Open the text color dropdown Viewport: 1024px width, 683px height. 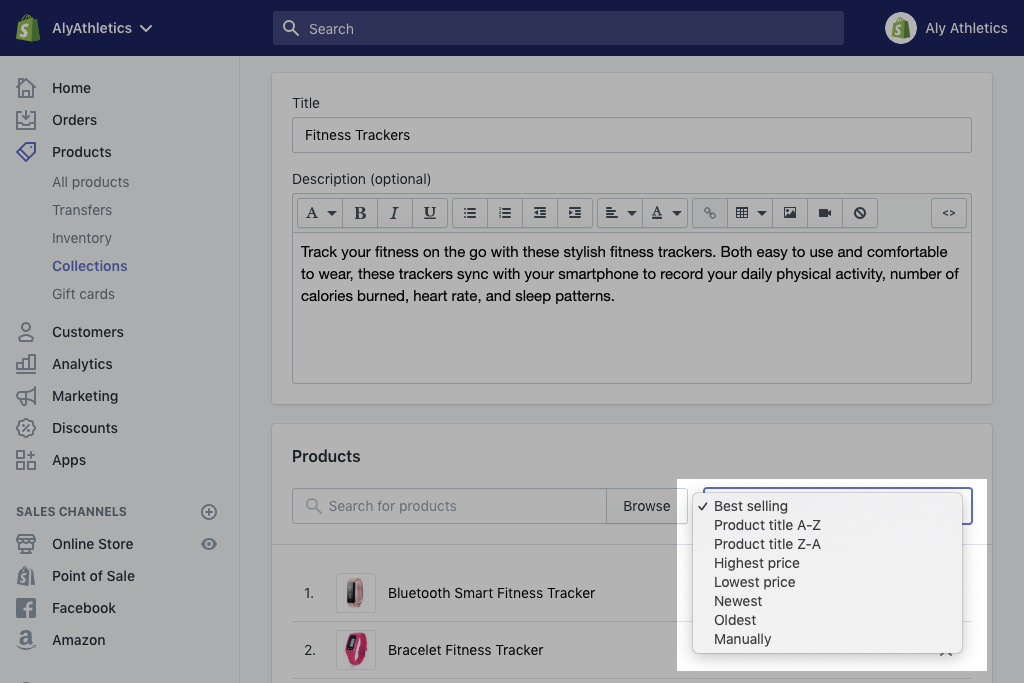tap(666, 213)
